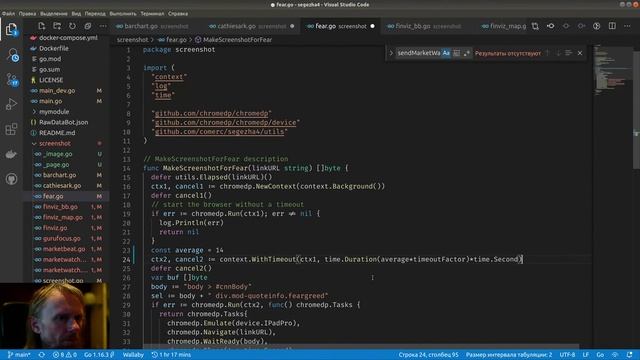This screenshot has height=360, width=640.
Task: Open notifications bell in status bar
Action: (x=630, y=355)
